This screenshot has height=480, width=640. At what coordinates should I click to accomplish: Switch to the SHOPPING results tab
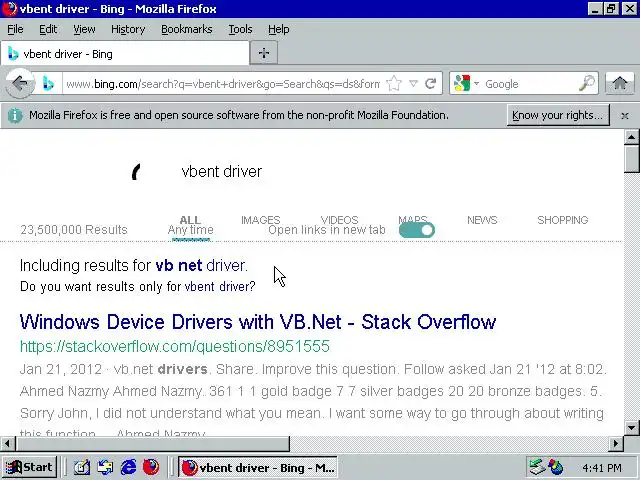[x=562, y=220]
